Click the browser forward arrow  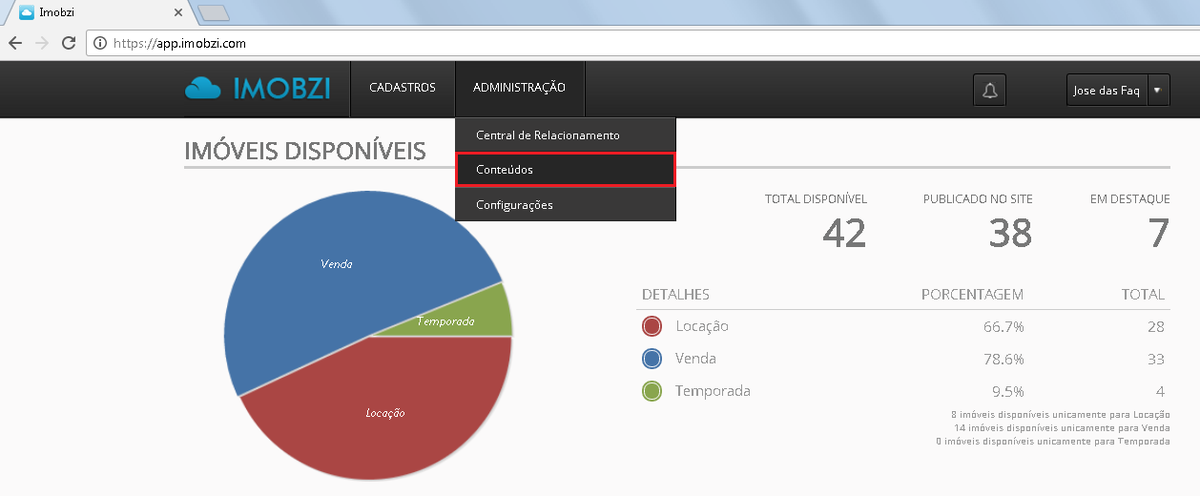click(x=42, y=43)
